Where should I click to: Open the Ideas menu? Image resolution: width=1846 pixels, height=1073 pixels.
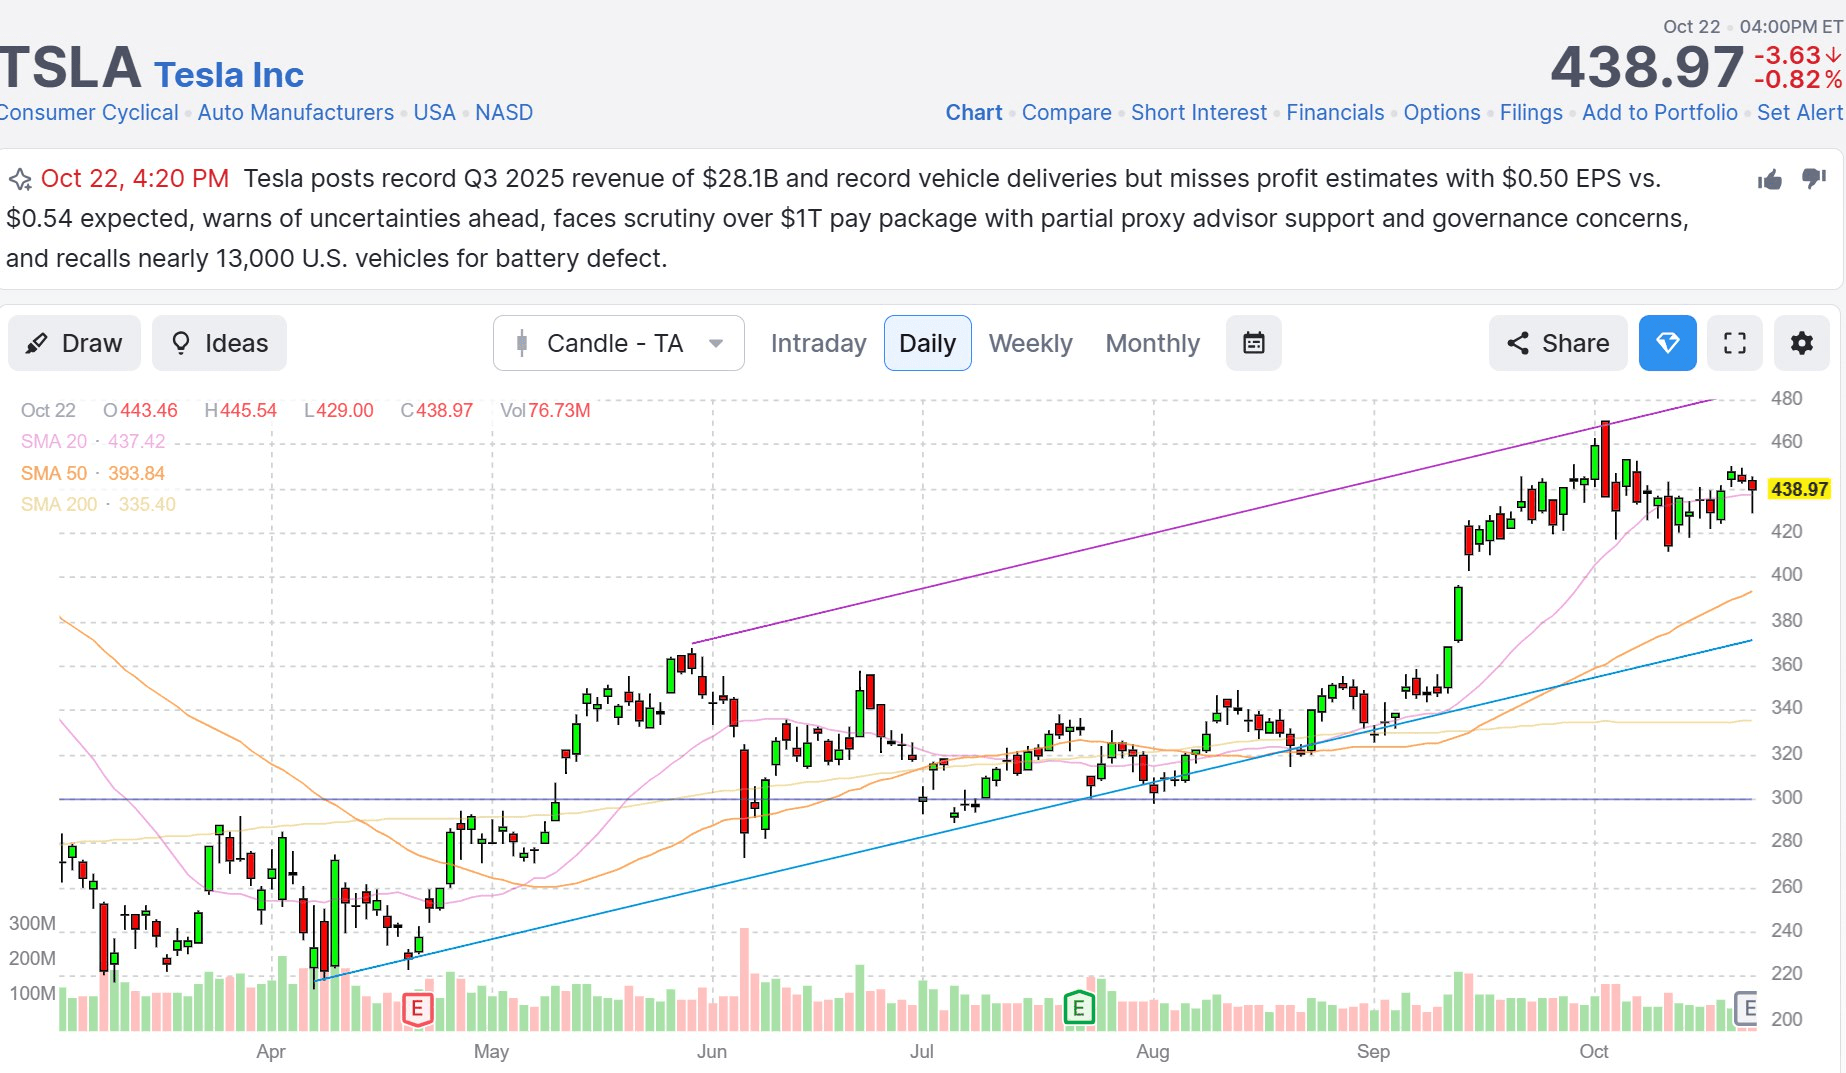(219, 343)
